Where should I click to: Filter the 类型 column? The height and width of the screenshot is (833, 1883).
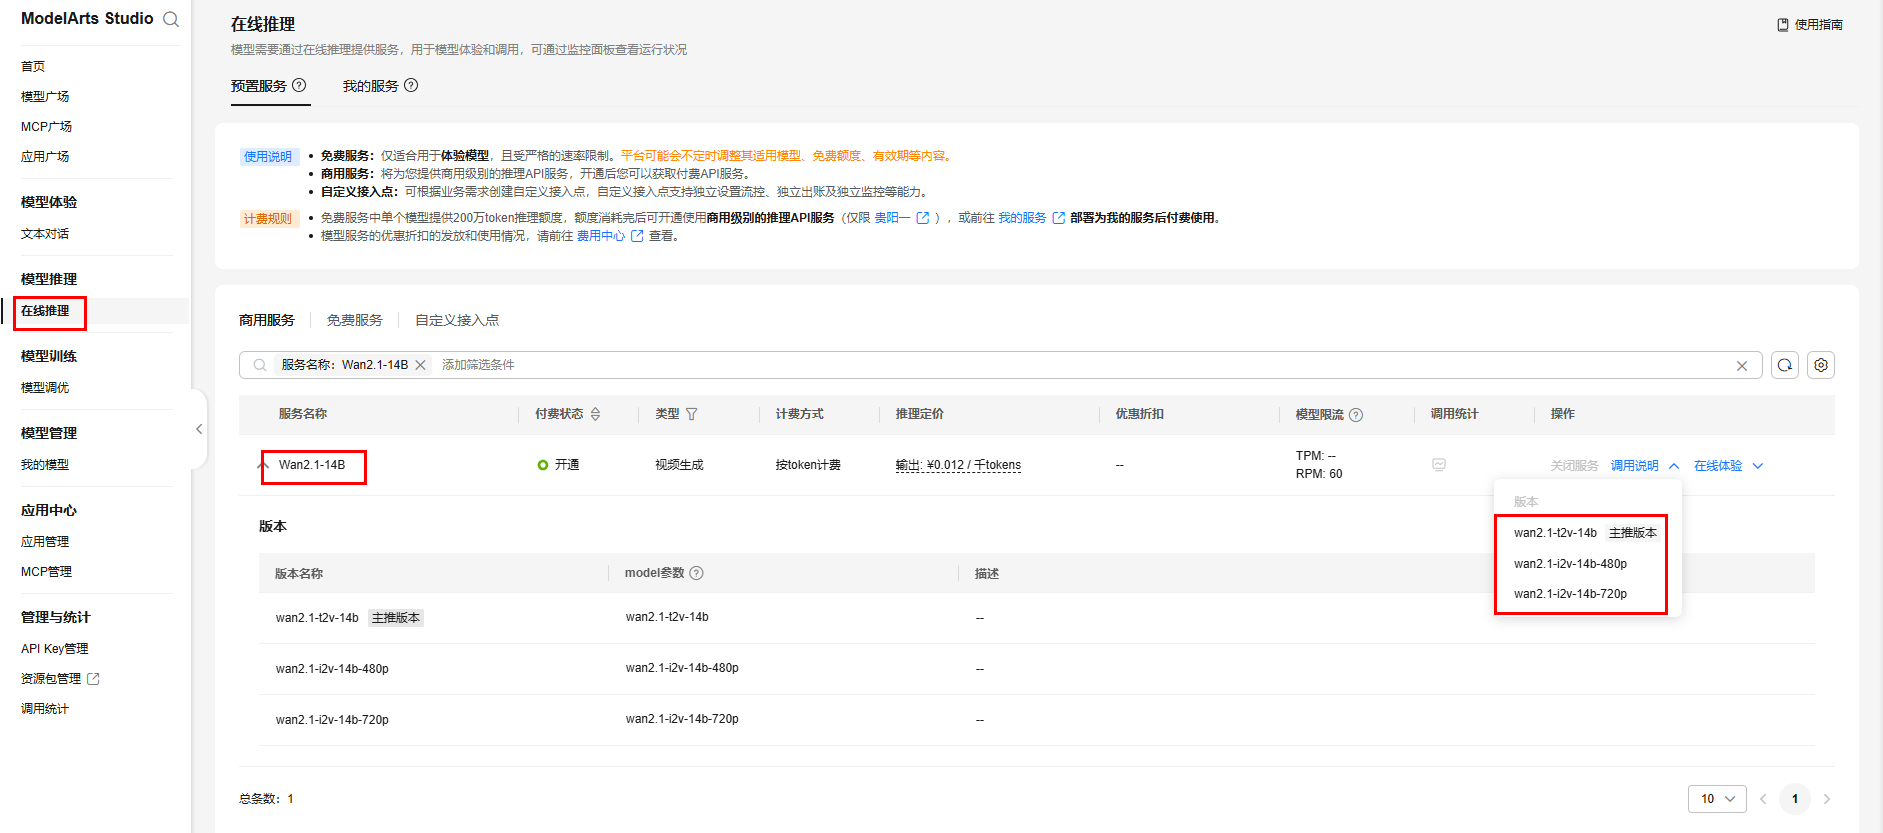pos(692,414)
